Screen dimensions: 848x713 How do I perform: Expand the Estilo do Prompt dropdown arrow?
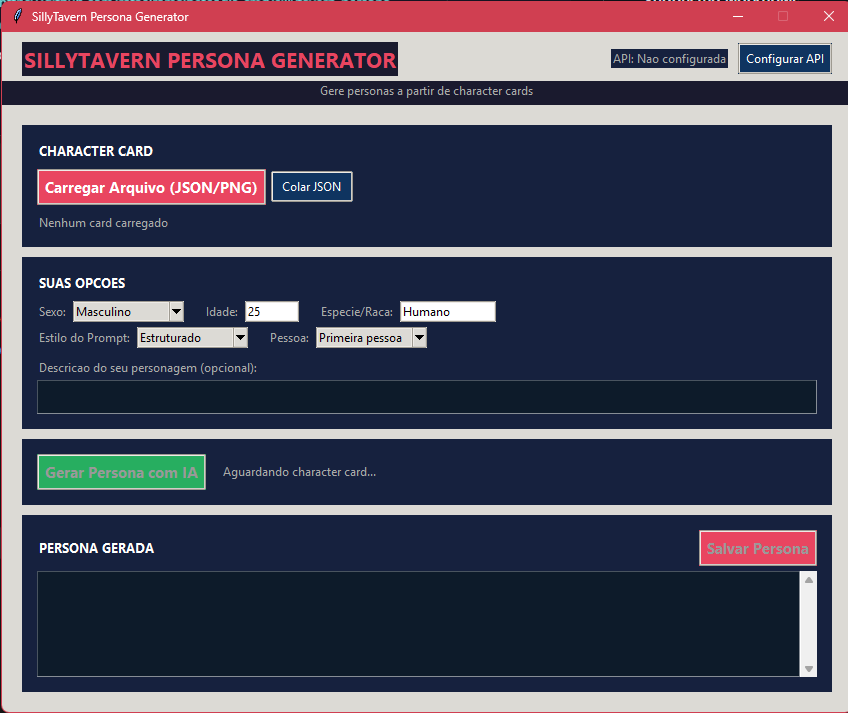coord(240,338)
